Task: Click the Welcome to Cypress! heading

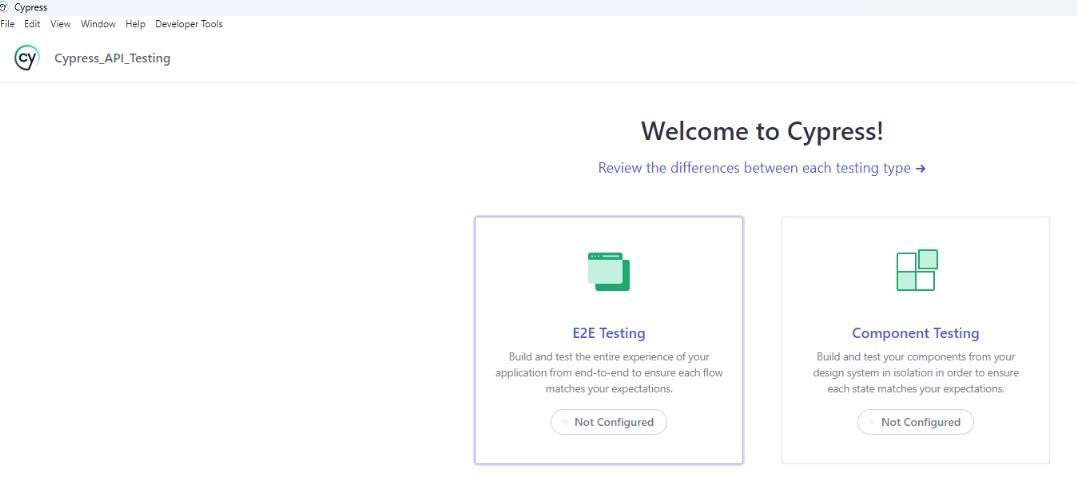Action: (762, 131)
